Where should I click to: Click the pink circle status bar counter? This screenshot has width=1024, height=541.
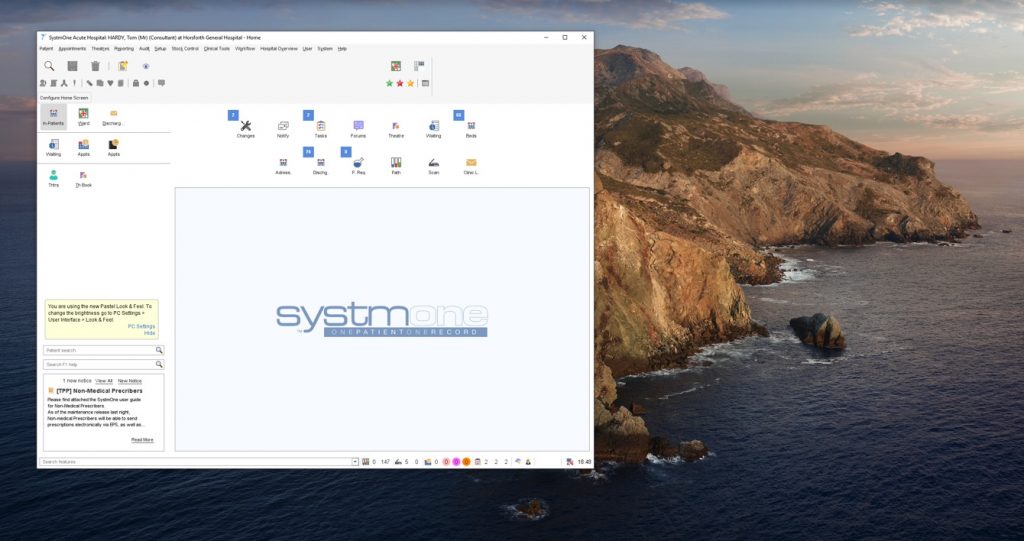point(447,461)
